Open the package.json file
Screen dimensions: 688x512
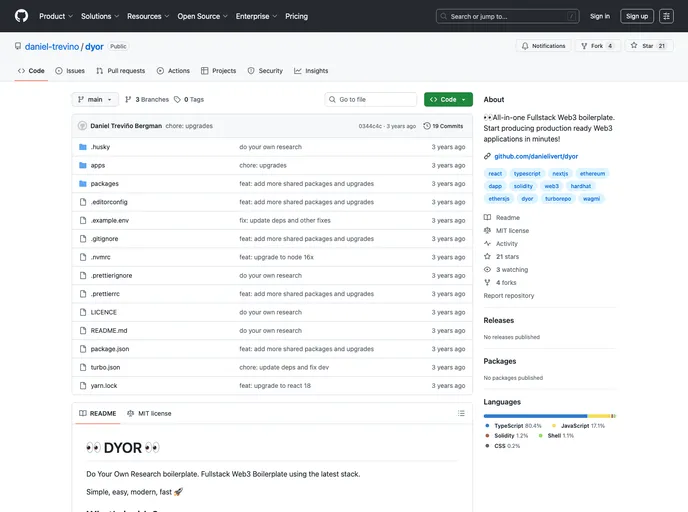(x=110, y=349)
